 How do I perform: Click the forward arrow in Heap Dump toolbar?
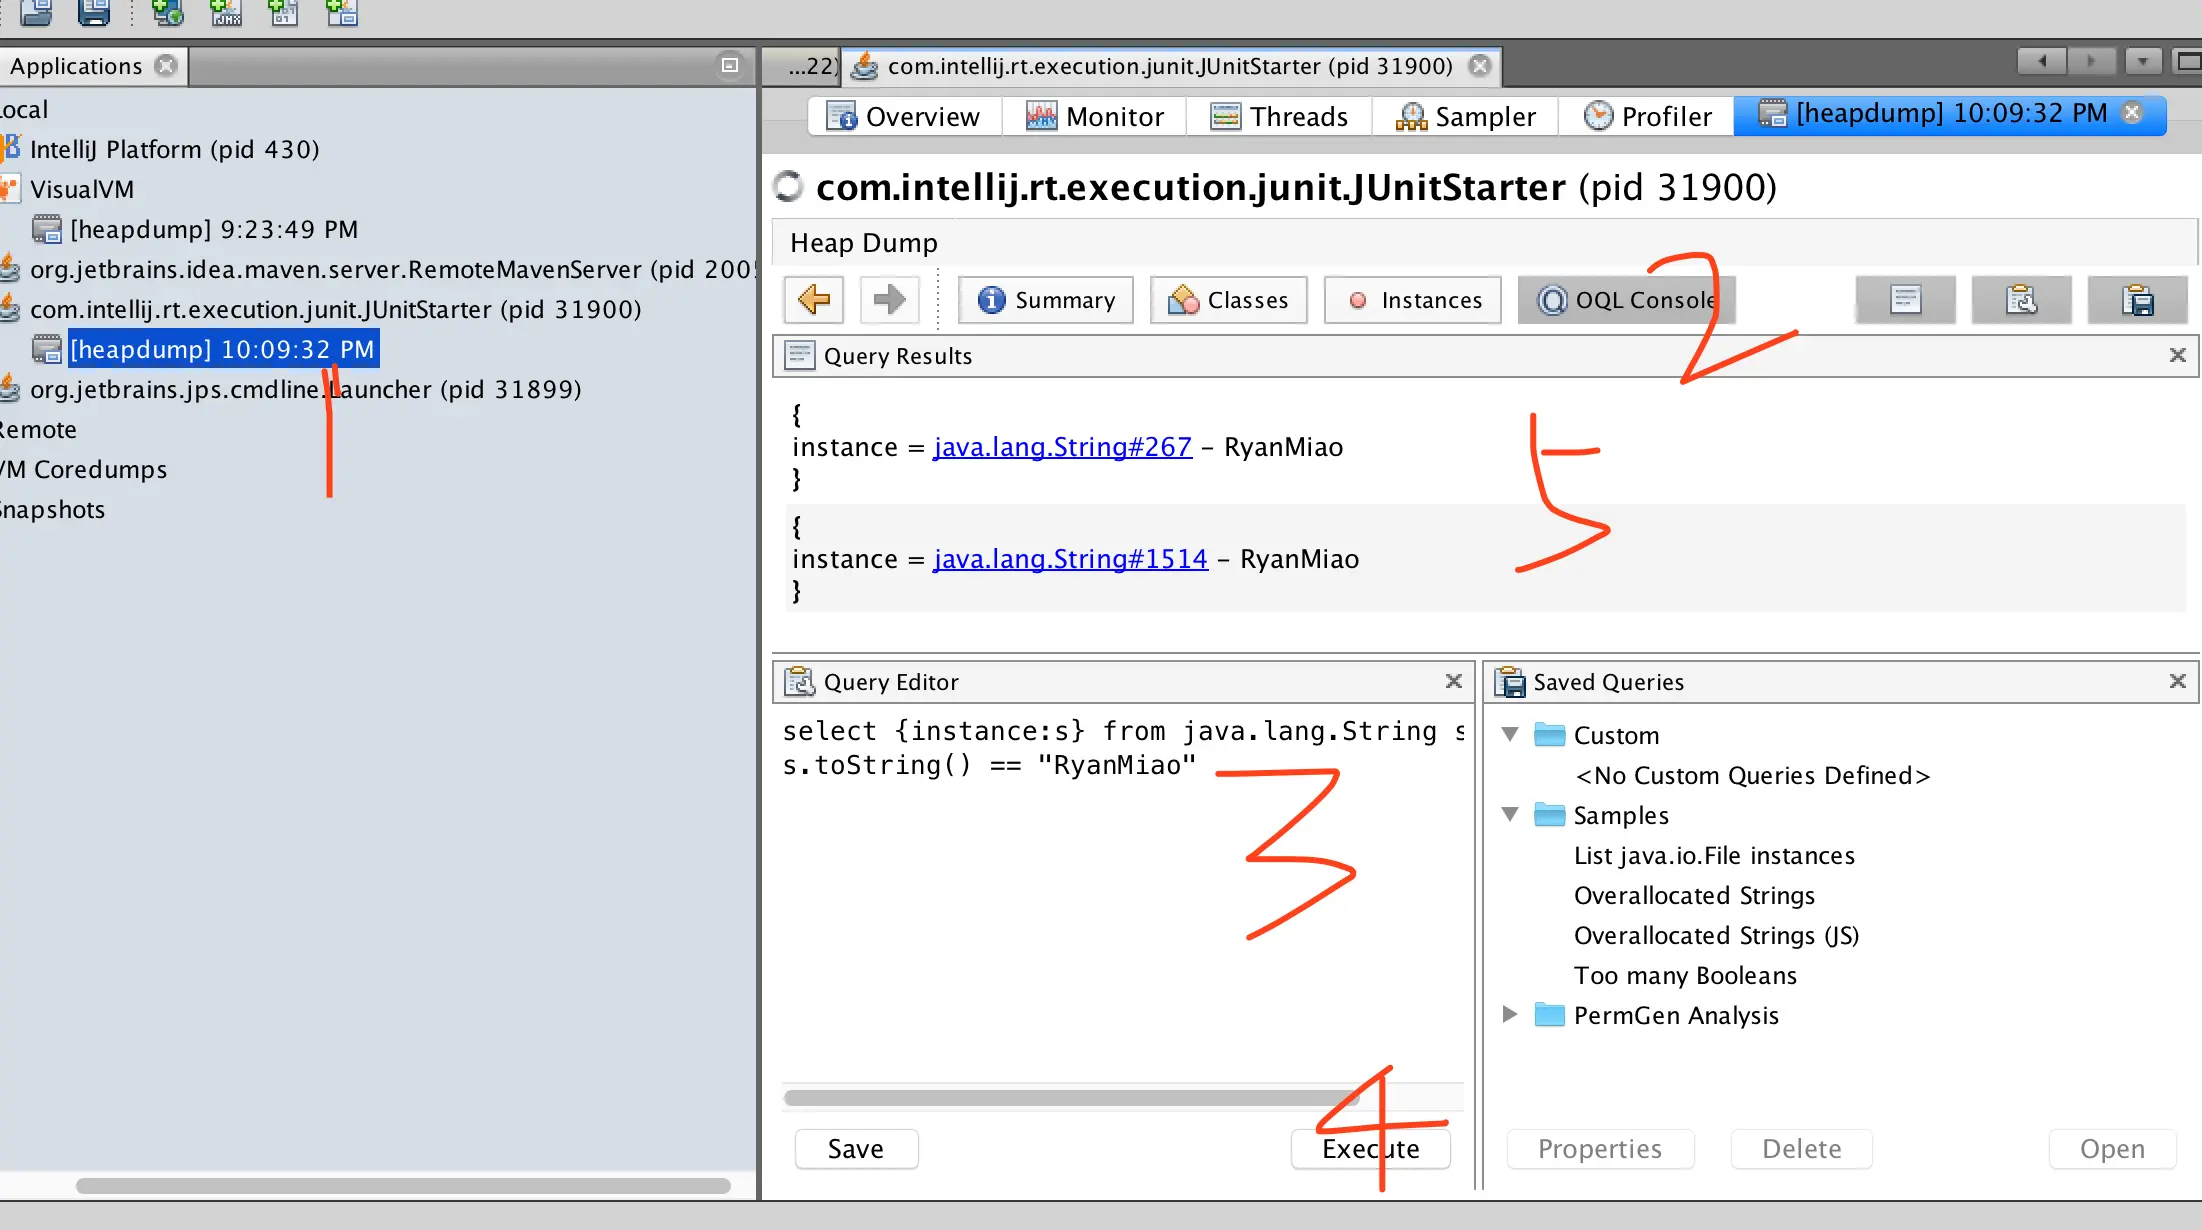888,300
